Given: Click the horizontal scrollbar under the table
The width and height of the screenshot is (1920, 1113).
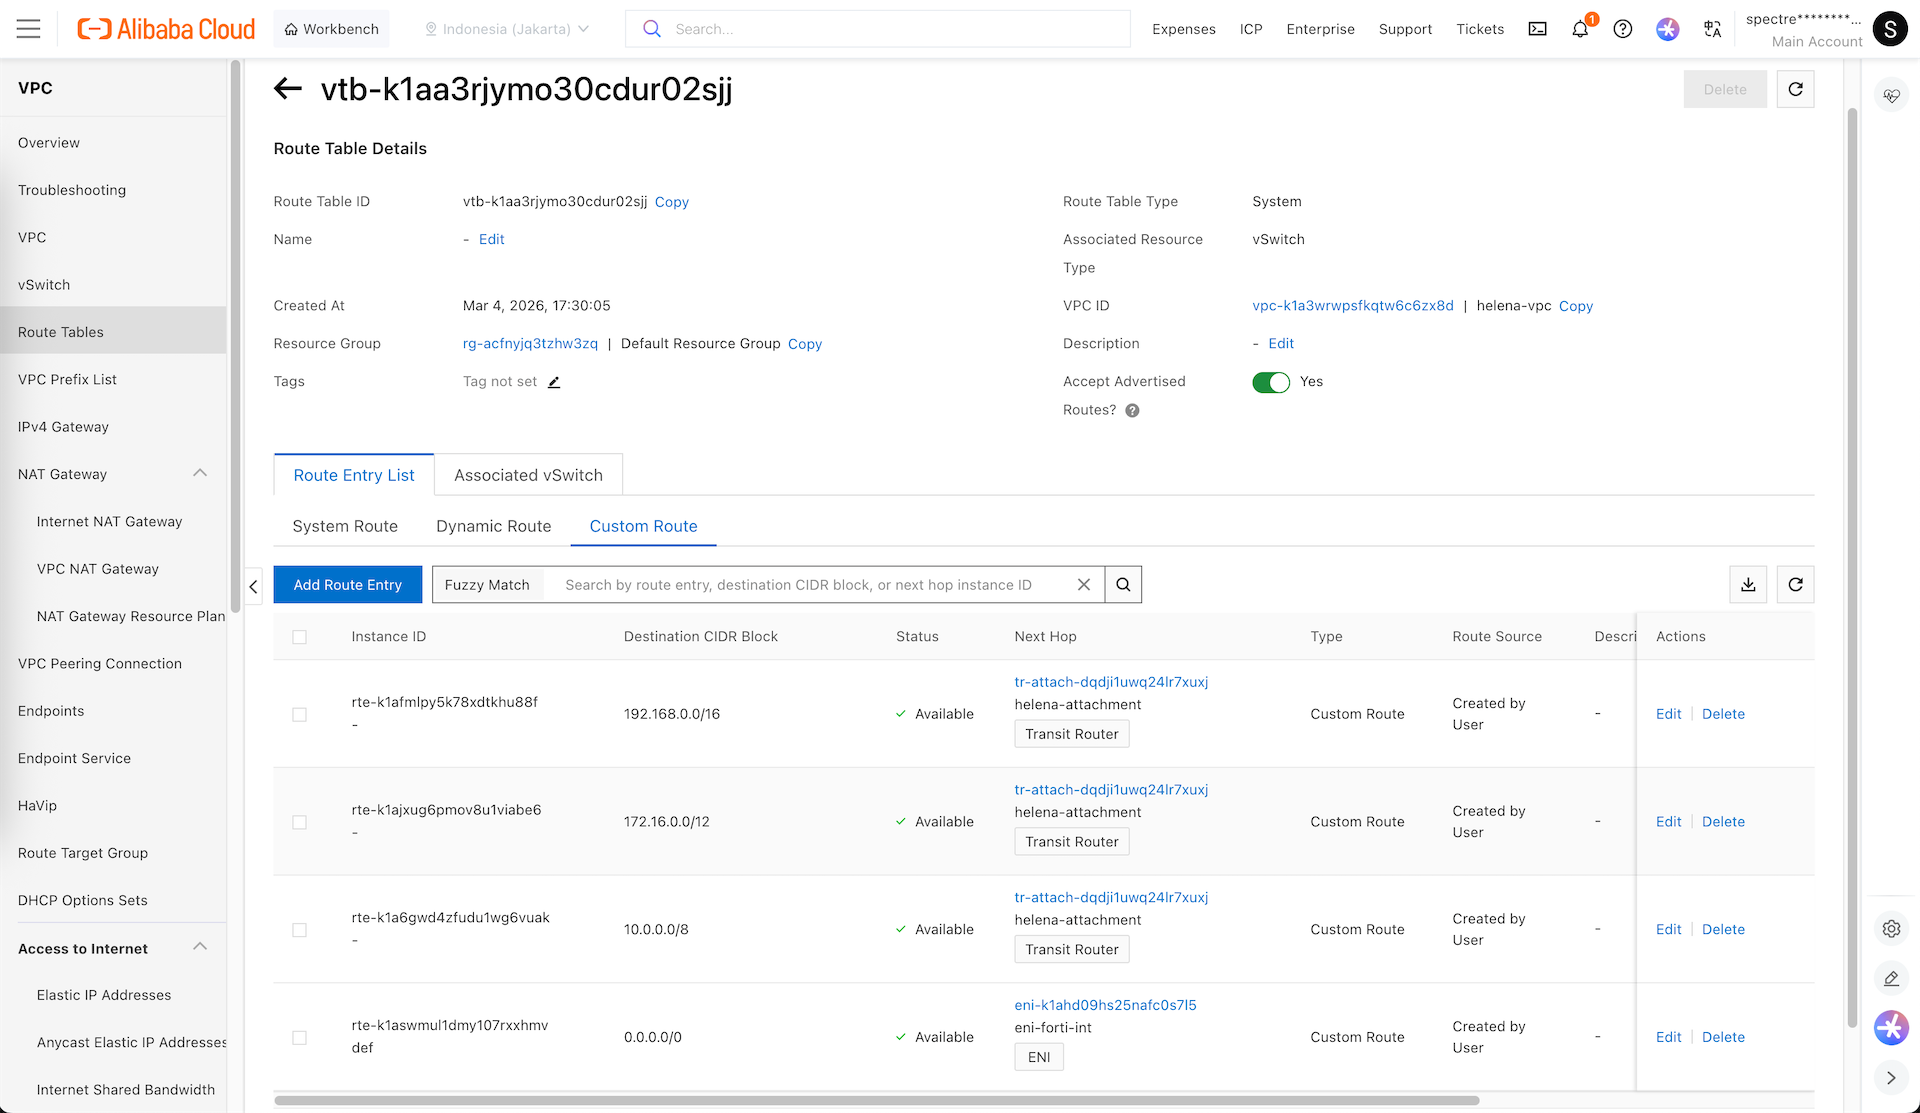Looking at the screenshot, I should (876, 1100).
